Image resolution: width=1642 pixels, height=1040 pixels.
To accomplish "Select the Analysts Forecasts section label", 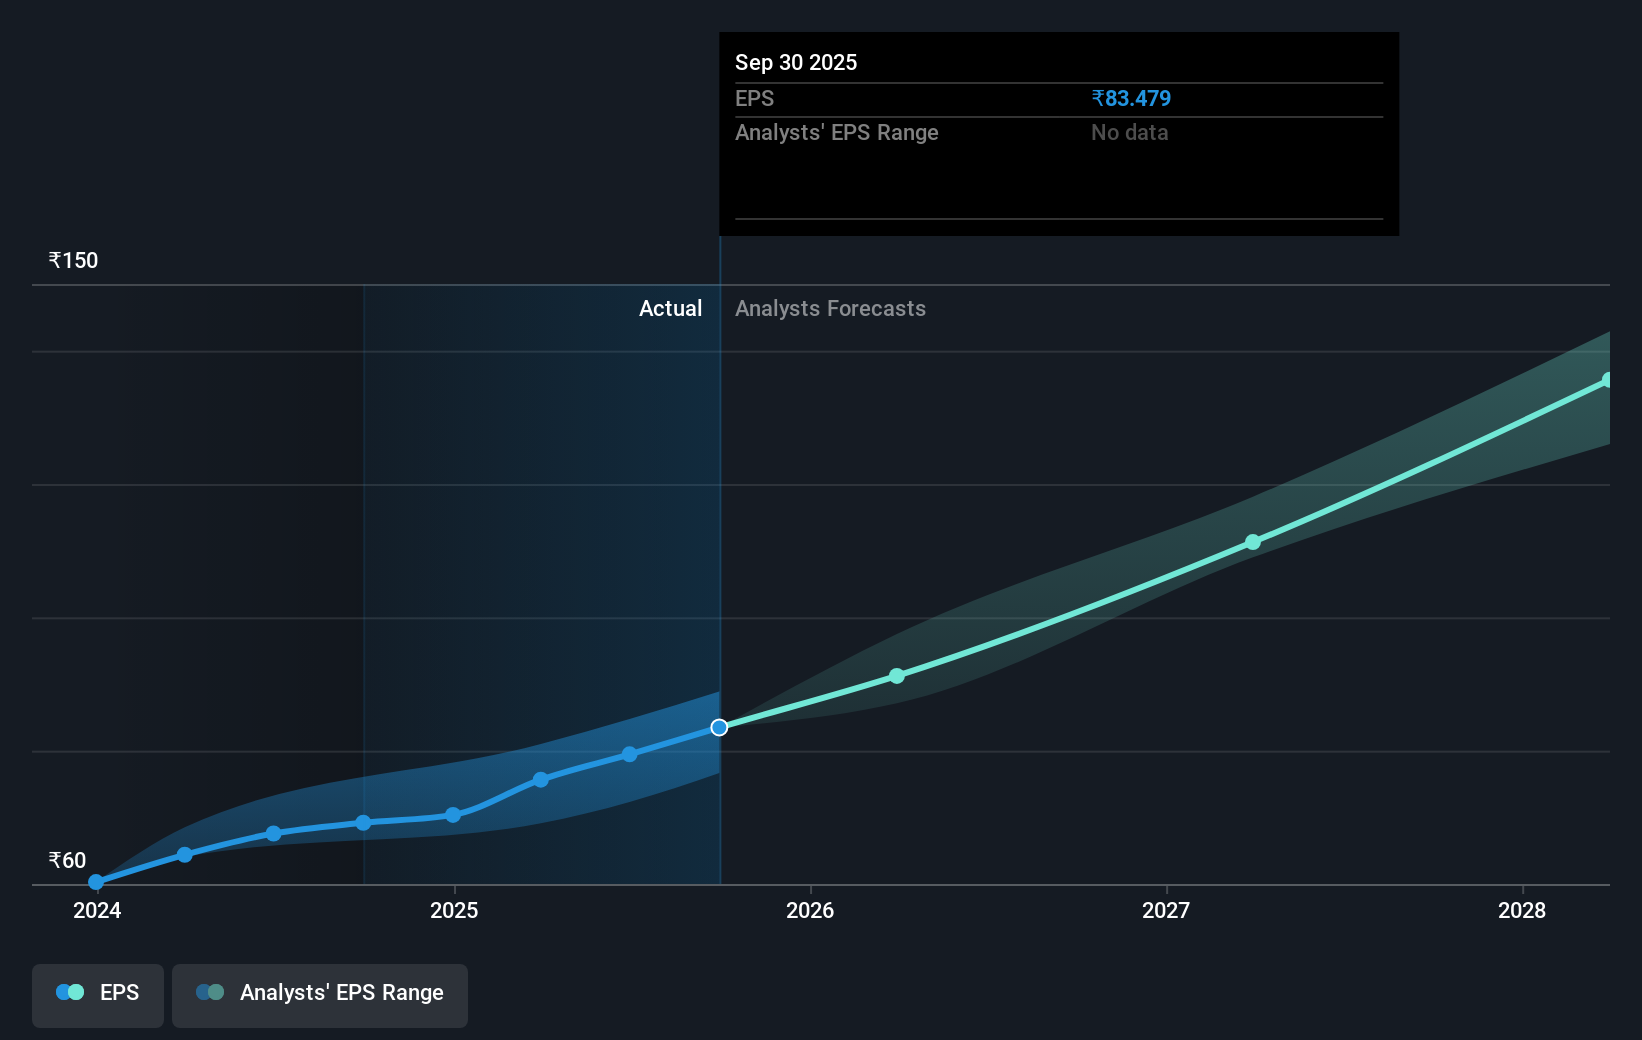I will coord(830,309).
